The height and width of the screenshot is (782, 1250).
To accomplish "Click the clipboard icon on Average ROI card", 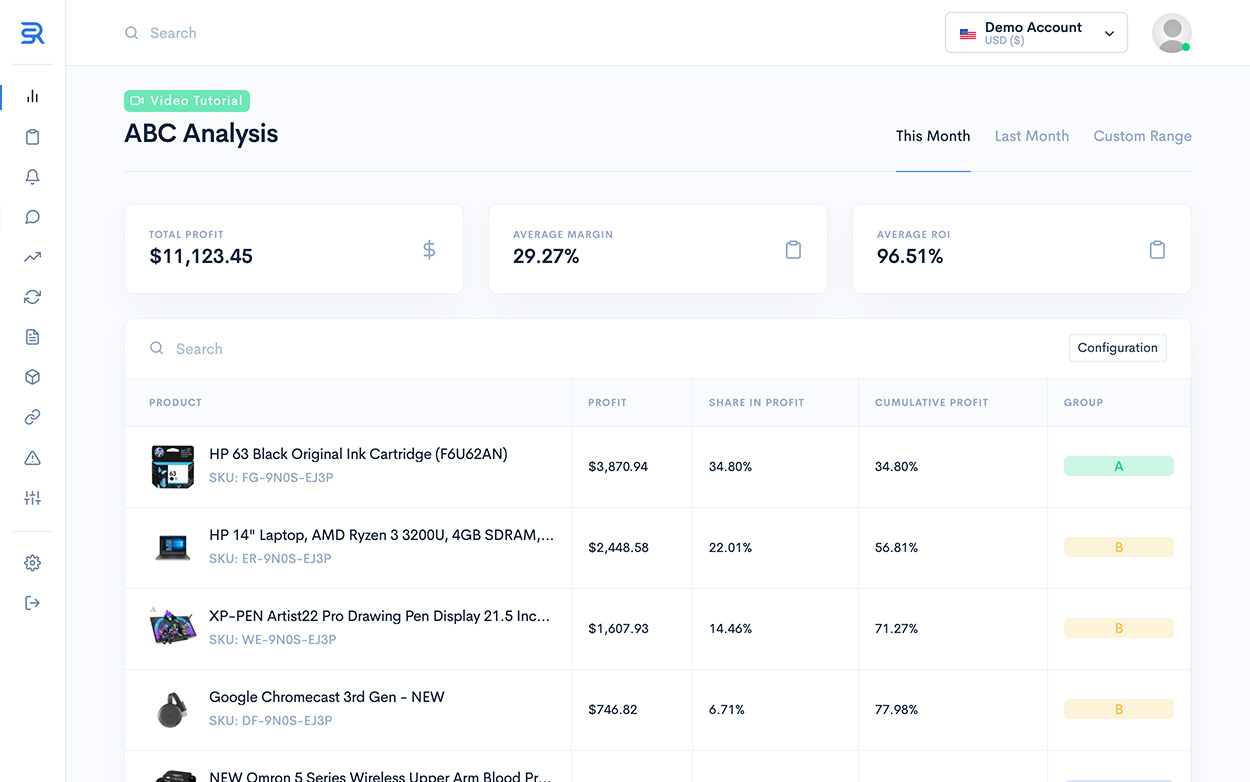I will (x=1157, y=250).
